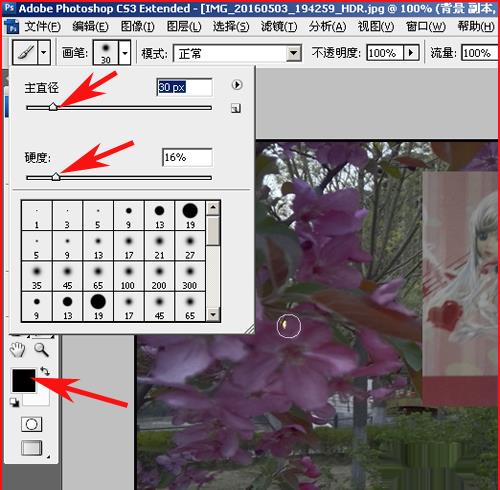Open the opacity slider arrow
Image resolution: width=500 pixels, height=490 pixels.
411,53
